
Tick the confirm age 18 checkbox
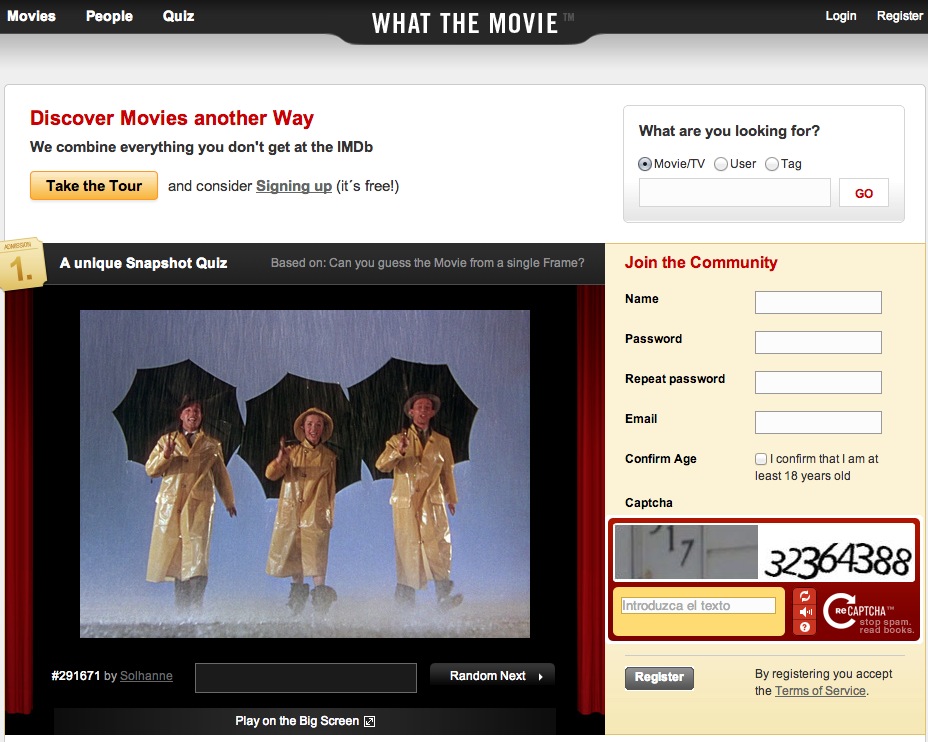[x=761, y=459]
